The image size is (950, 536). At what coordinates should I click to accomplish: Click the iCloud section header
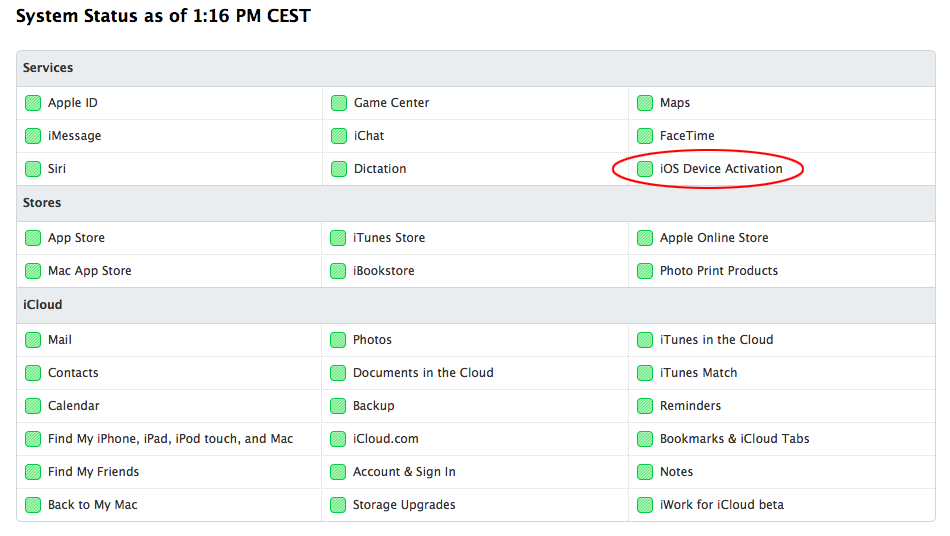pyautogui.click(x=42, y=305)
